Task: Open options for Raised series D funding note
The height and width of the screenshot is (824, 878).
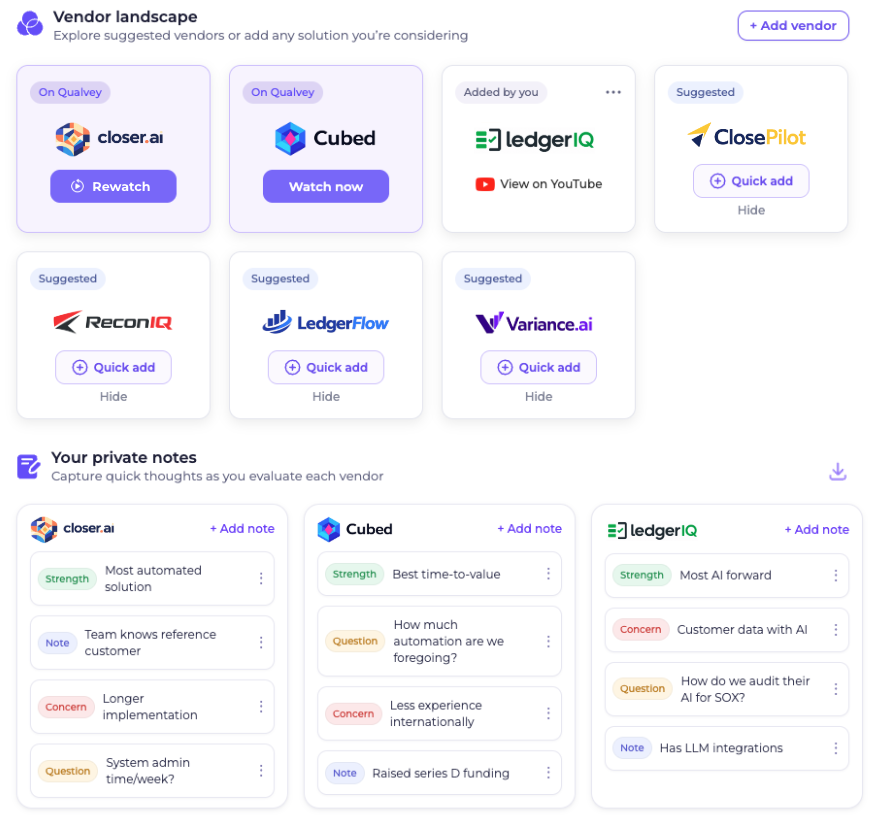Action: (548, 773)
